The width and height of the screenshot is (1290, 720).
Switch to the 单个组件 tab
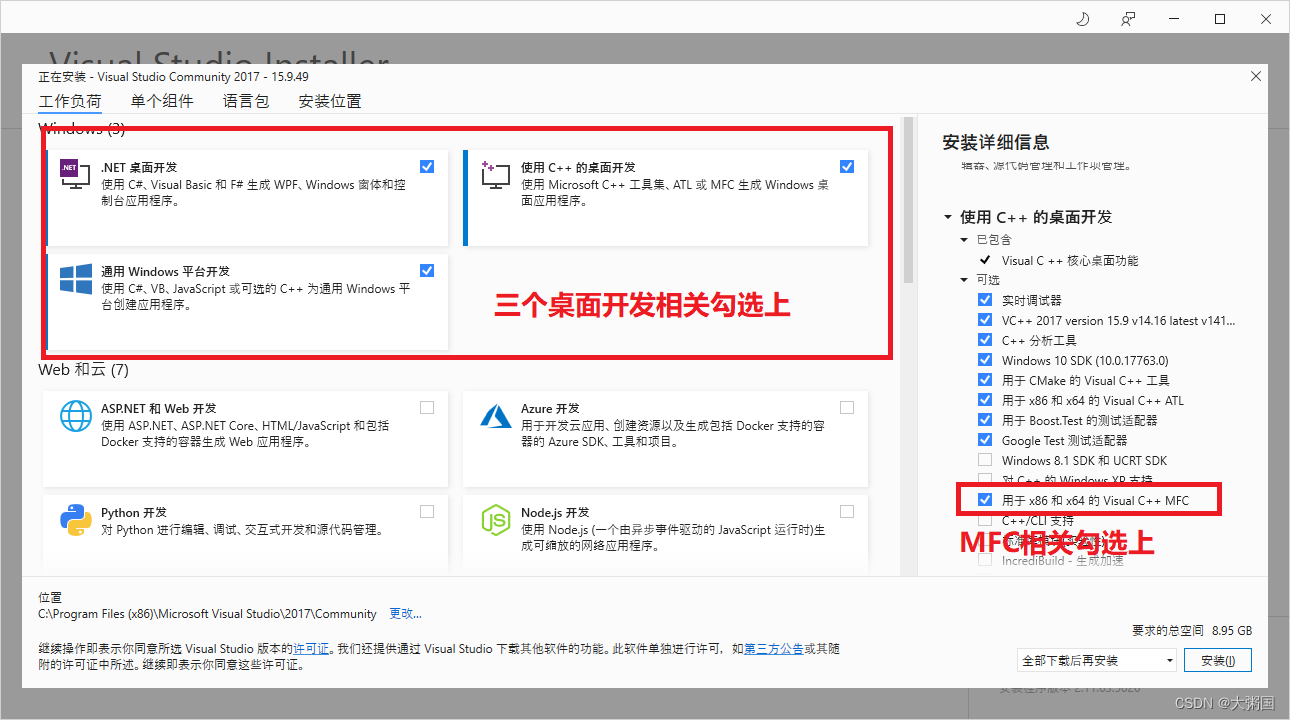(x=162, y=102)
